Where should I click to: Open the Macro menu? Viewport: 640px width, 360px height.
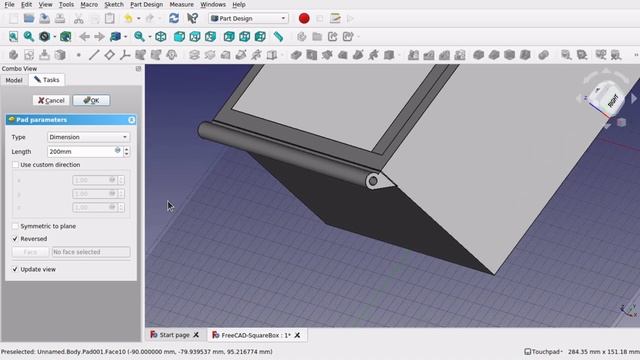[89, 4]
